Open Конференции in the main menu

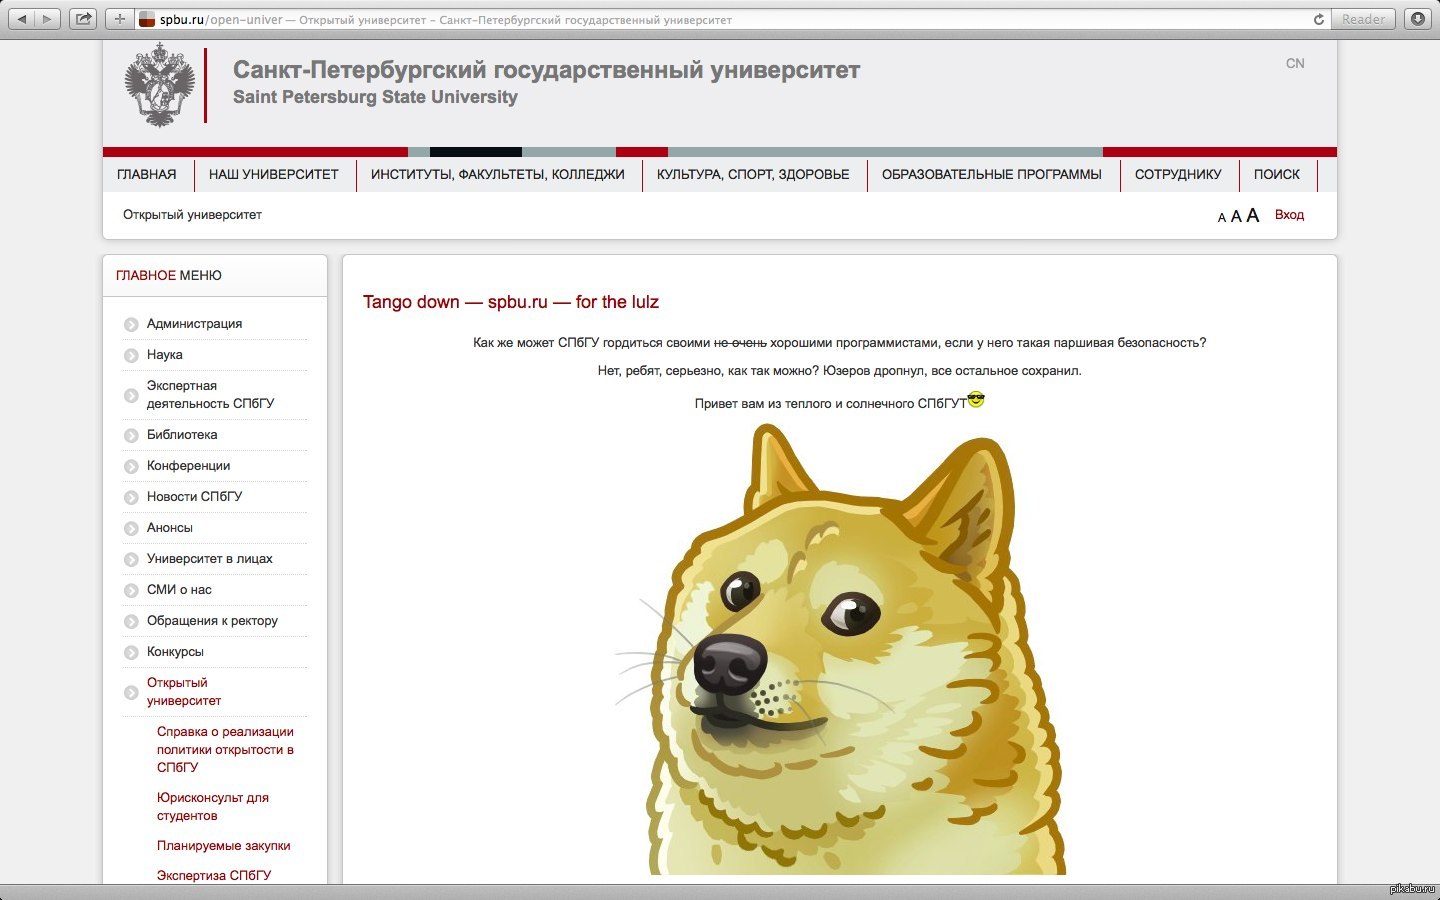[188, 465]
